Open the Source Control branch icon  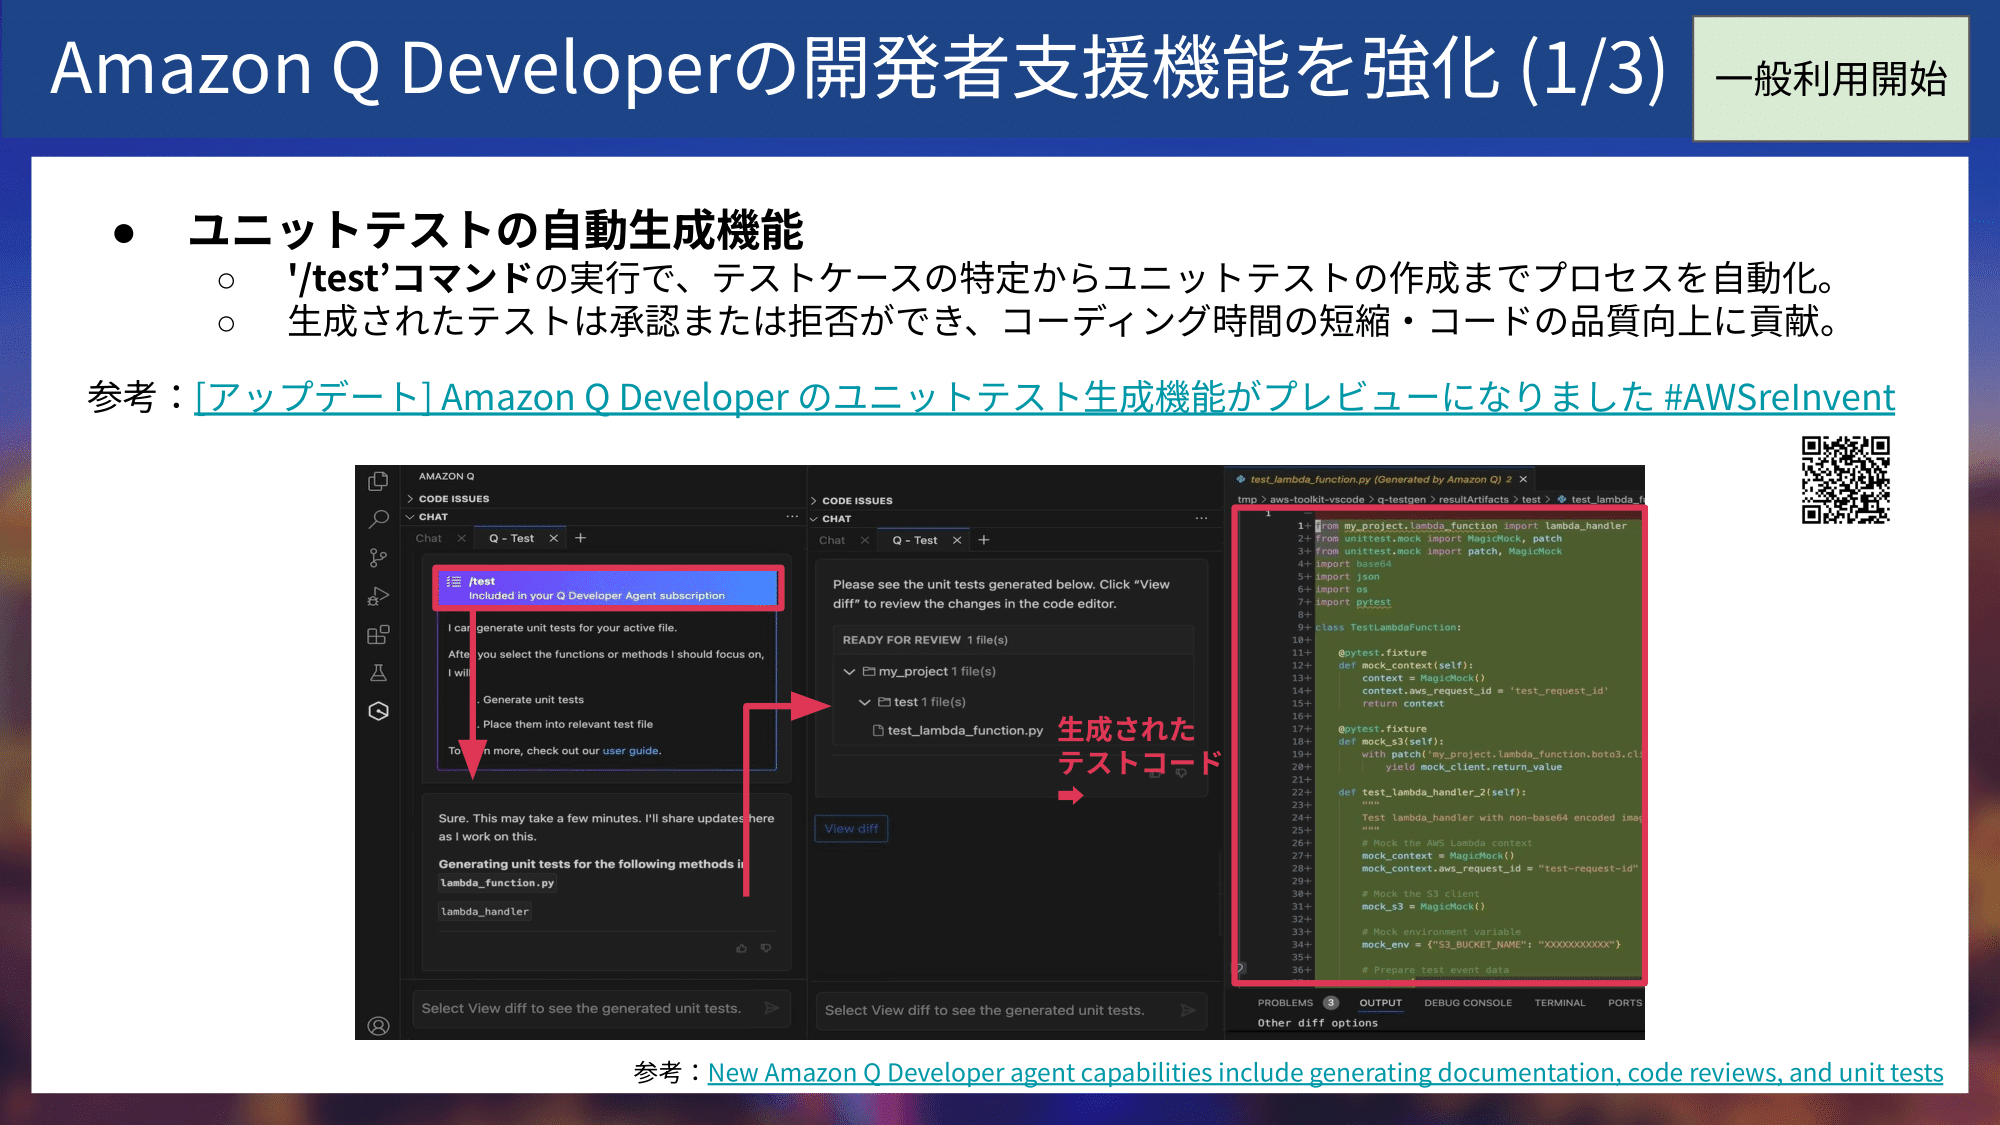click(x=378, y=558)
